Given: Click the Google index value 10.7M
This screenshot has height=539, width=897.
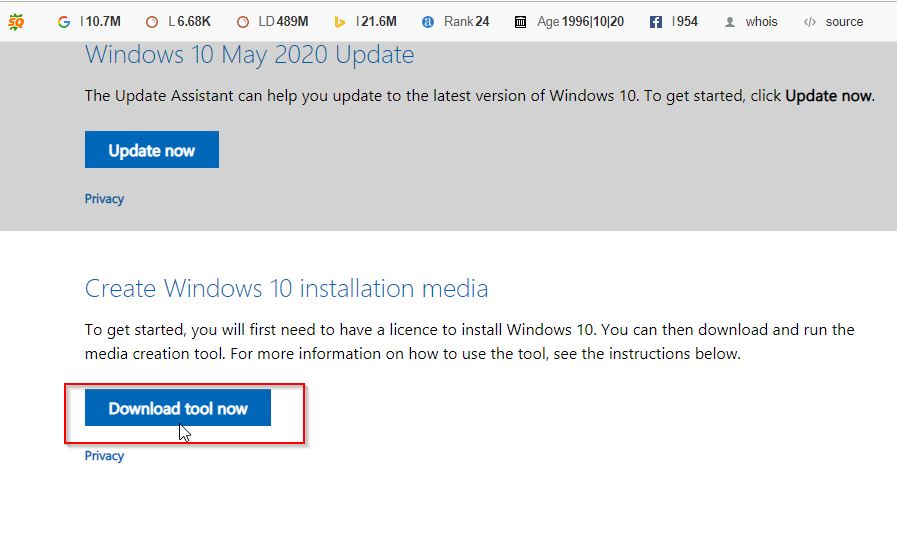Looking at the screenshot, I should tap(101, 22).
